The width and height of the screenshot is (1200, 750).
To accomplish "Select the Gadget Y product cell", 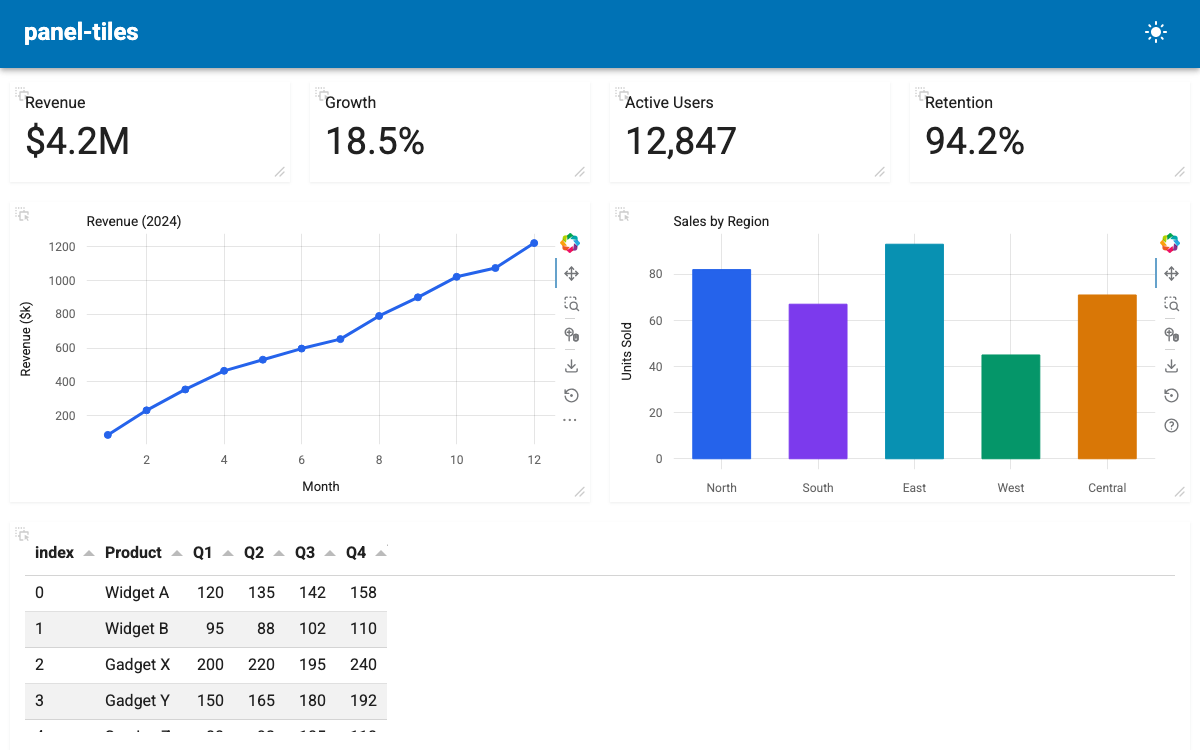I will pyautogui.click(x=138, y=701).
